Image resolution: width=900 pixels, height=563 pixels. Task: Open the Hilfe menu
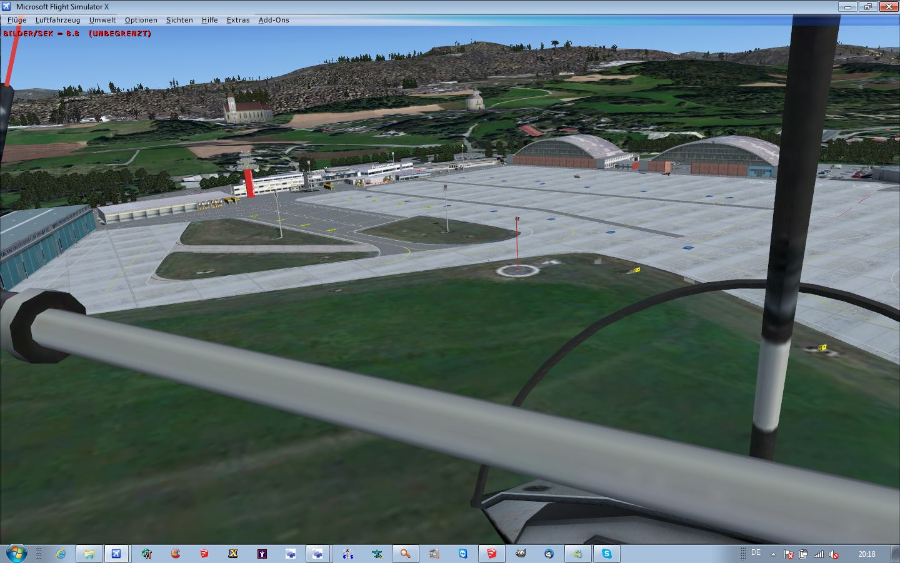(x=210, y=20)
